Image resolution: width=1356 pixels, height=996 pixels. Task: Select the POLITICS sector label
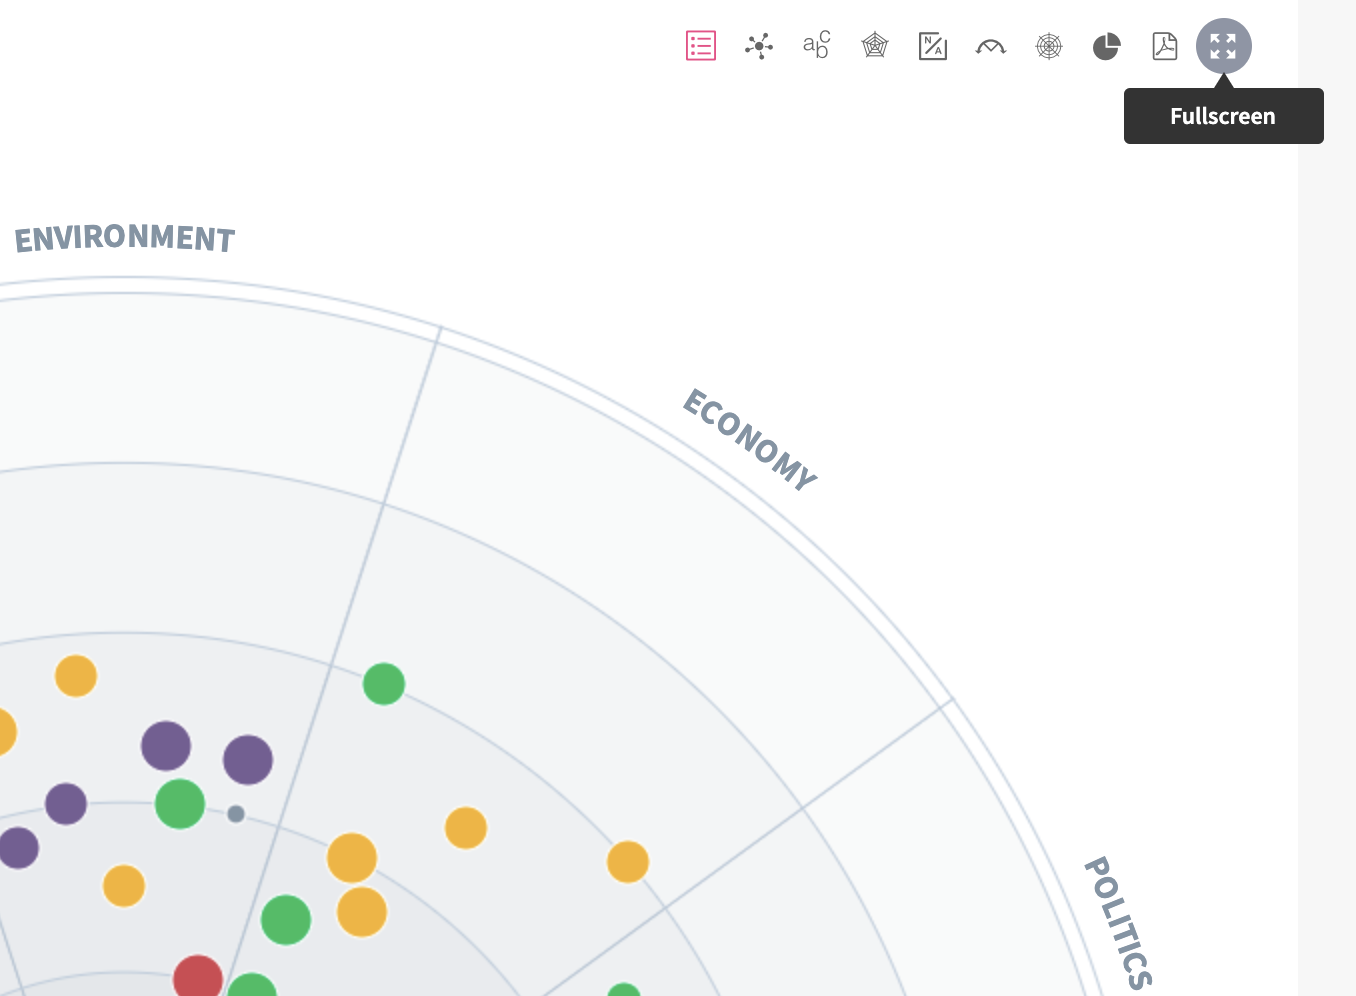[1119, 922]
